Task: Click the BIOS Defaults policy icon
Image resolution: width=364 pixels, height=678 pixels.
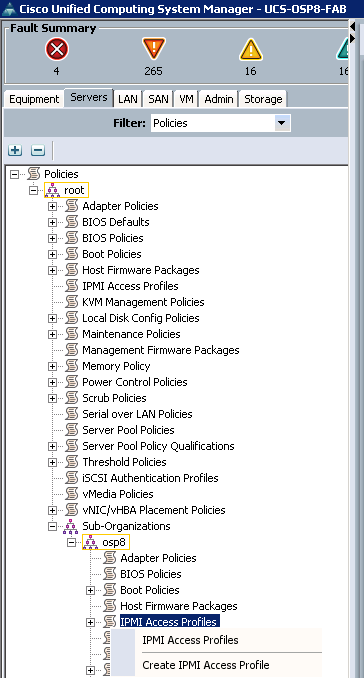Action: point(71,222)
